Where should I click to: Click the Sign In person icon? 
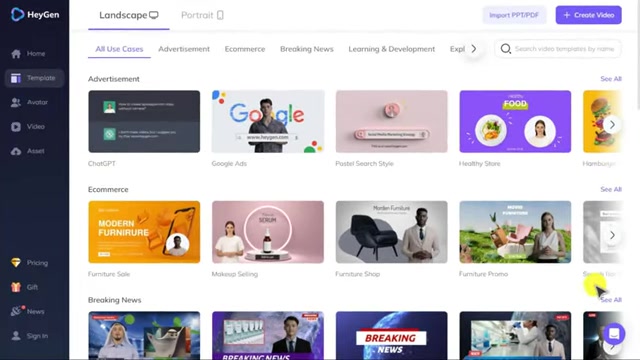[16, 336]
